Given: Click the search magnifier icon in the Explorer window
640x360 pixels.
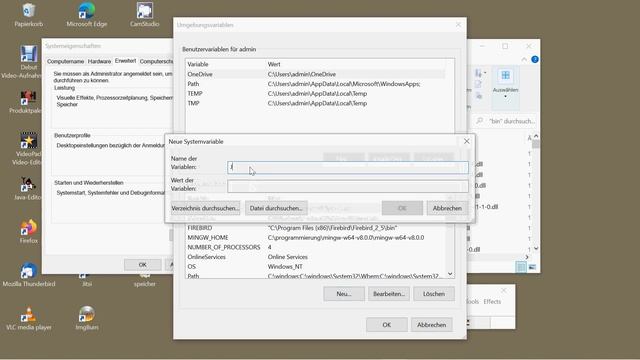Looking at the screenshot, I should 480,121.
